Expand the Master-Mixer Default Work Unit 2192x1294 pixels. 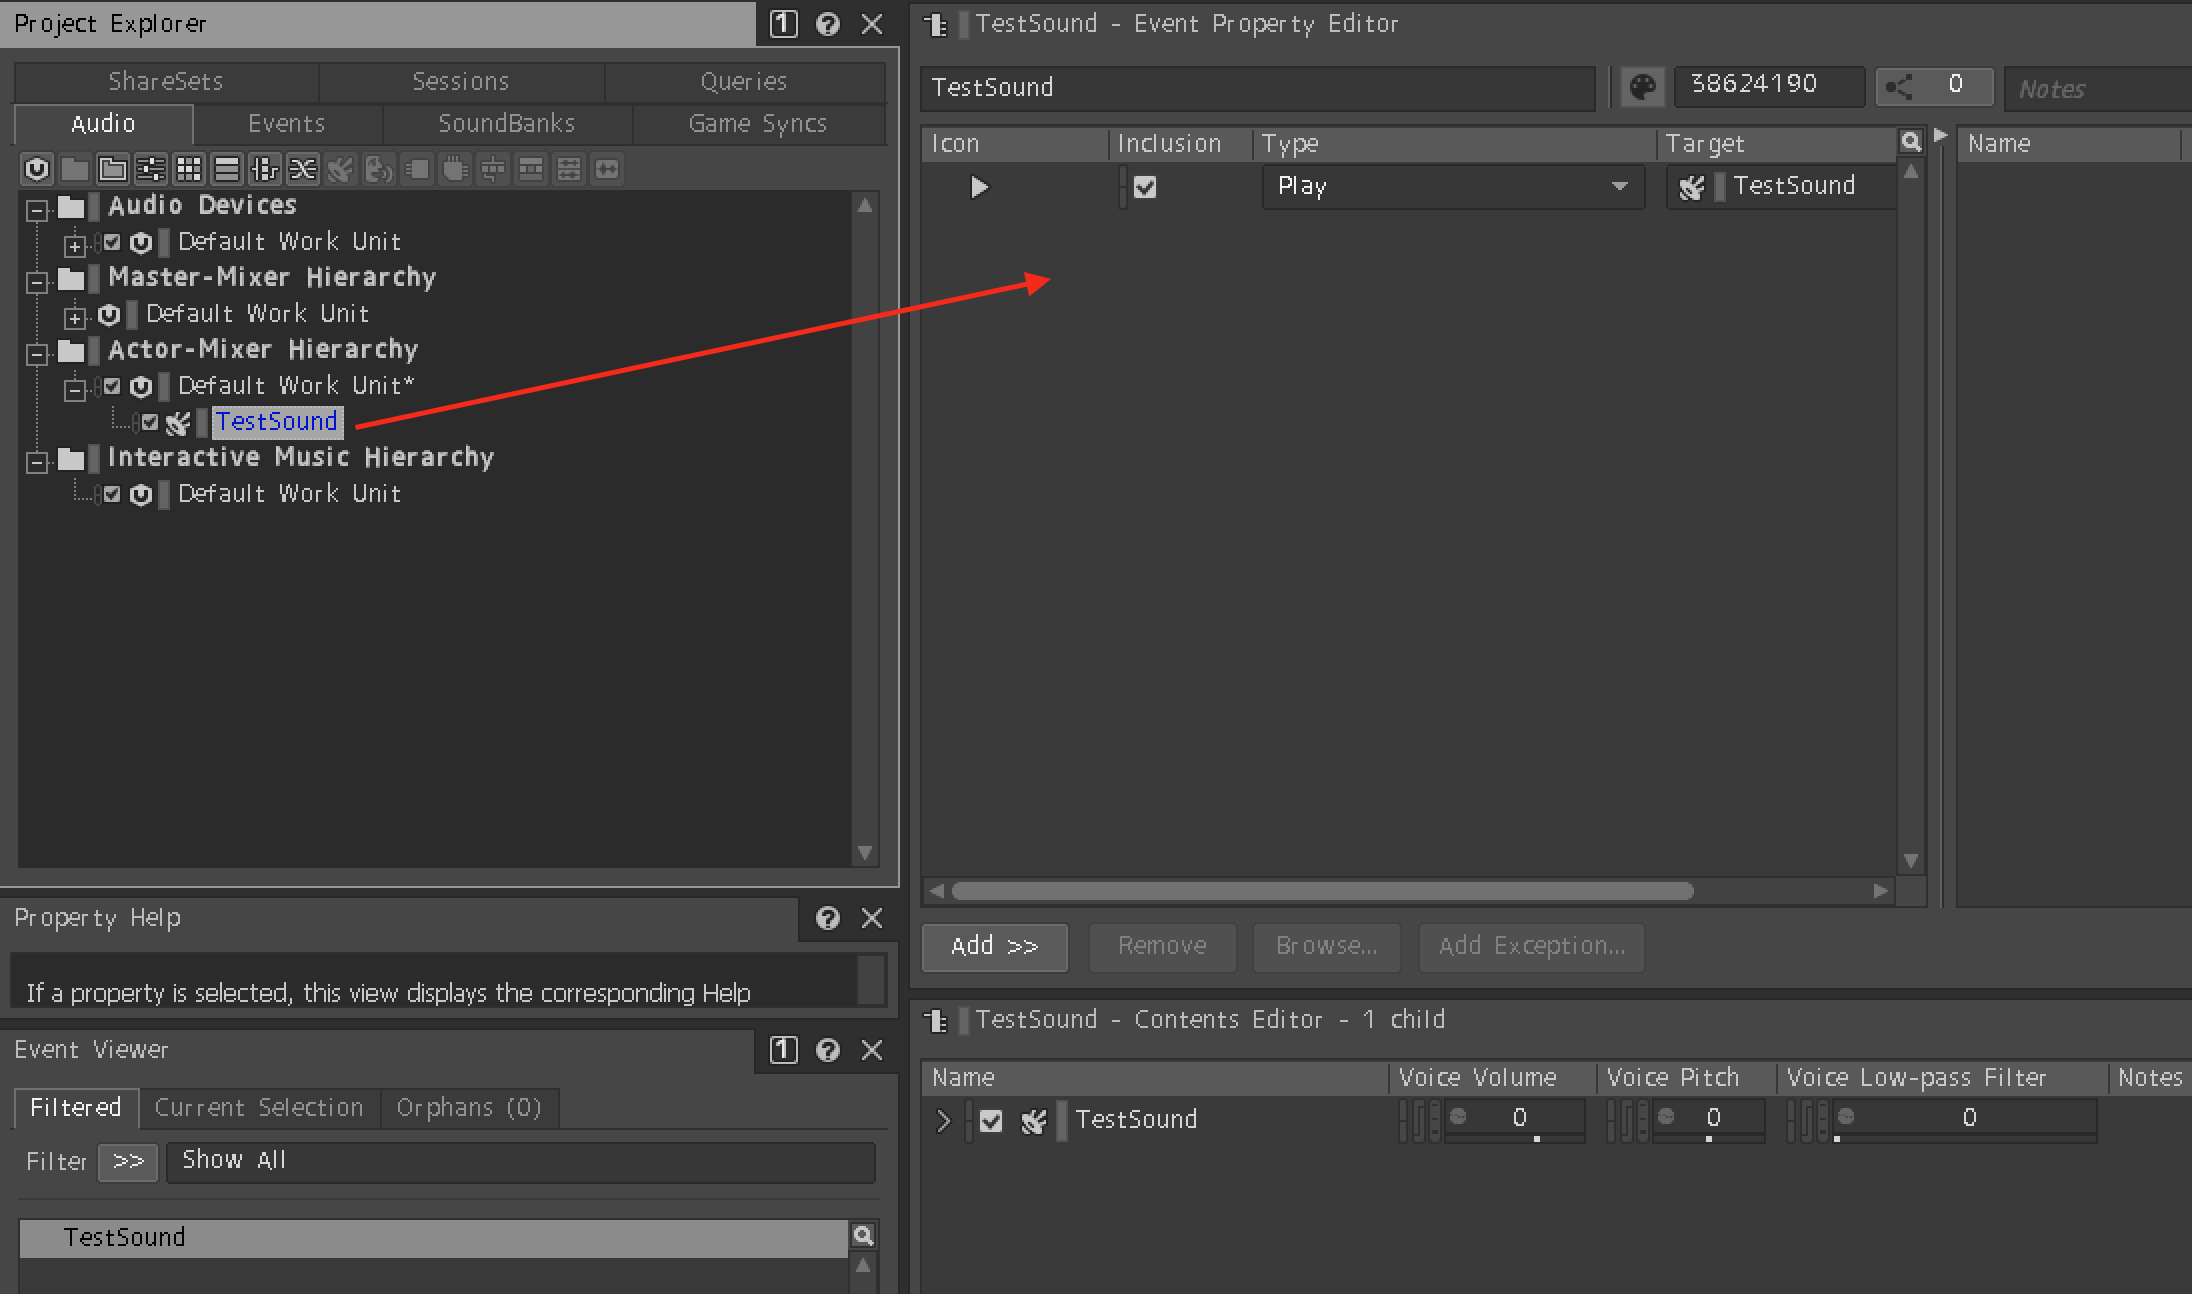point(75,317)
